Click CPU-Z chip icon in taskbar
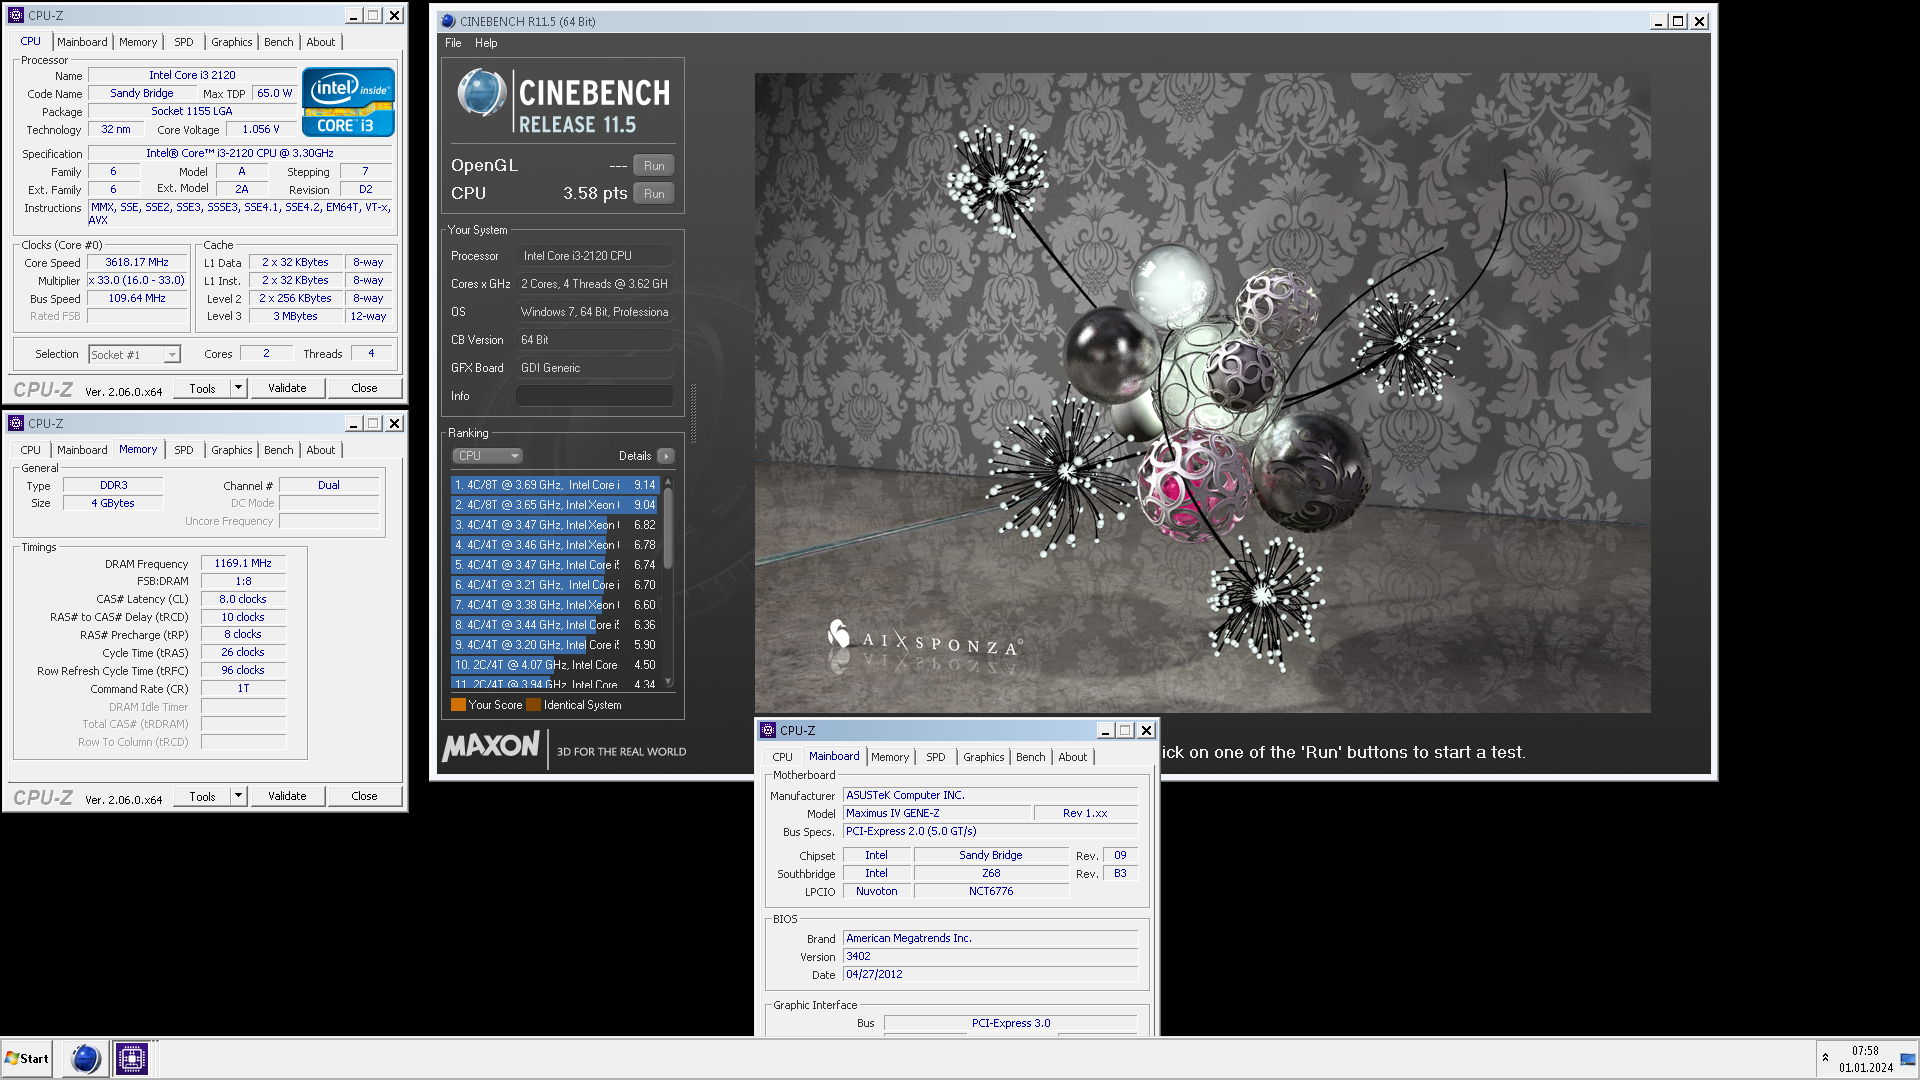Image resolution: width=1920 pixels, height=1080 pixels. [x=132, y=1058]
